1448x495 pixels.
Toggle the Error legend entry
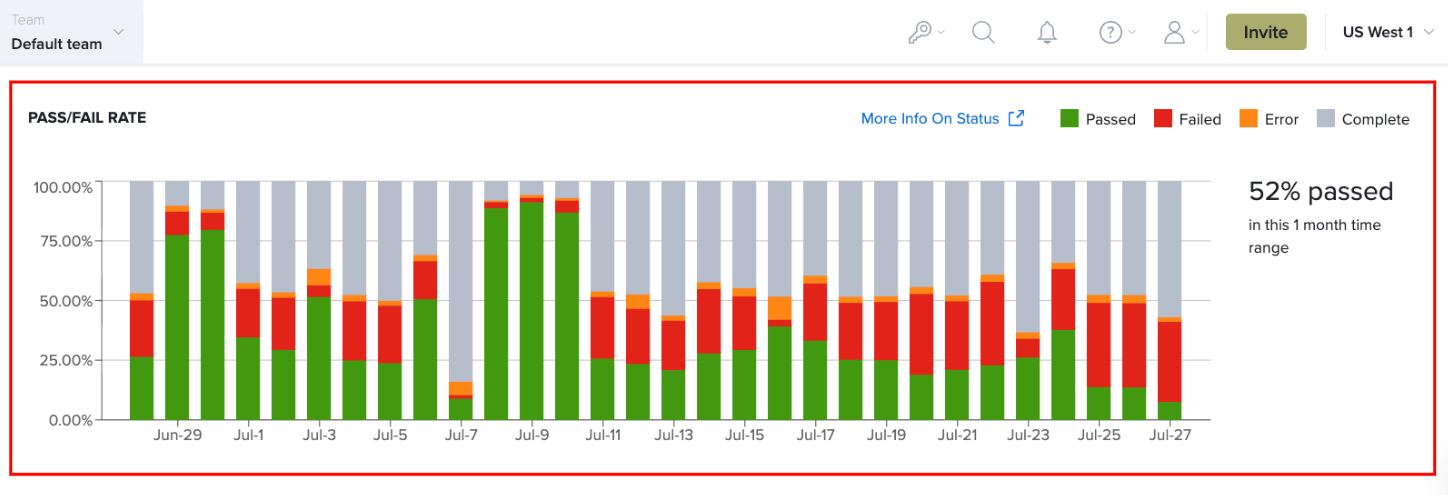pyautogui.click(x=1269, y=119)
